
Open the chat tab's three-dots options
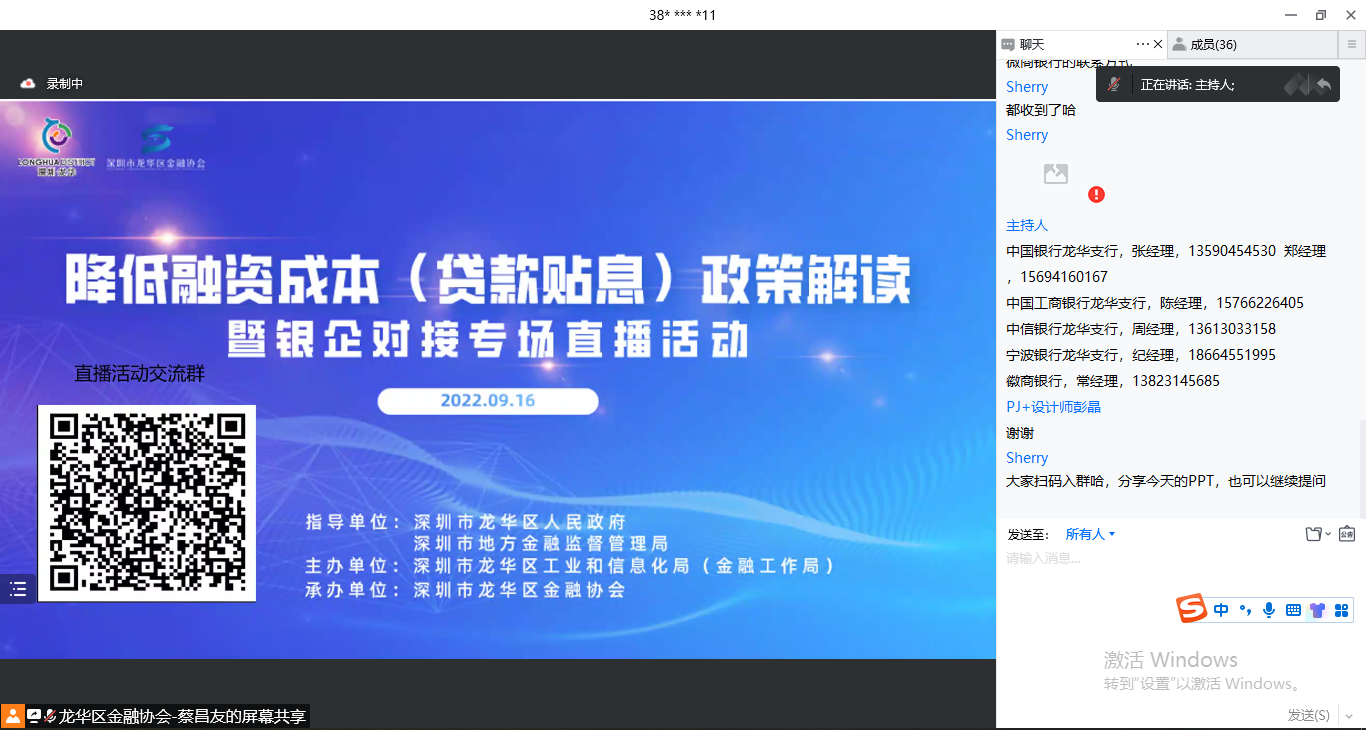coord(1143,44)
